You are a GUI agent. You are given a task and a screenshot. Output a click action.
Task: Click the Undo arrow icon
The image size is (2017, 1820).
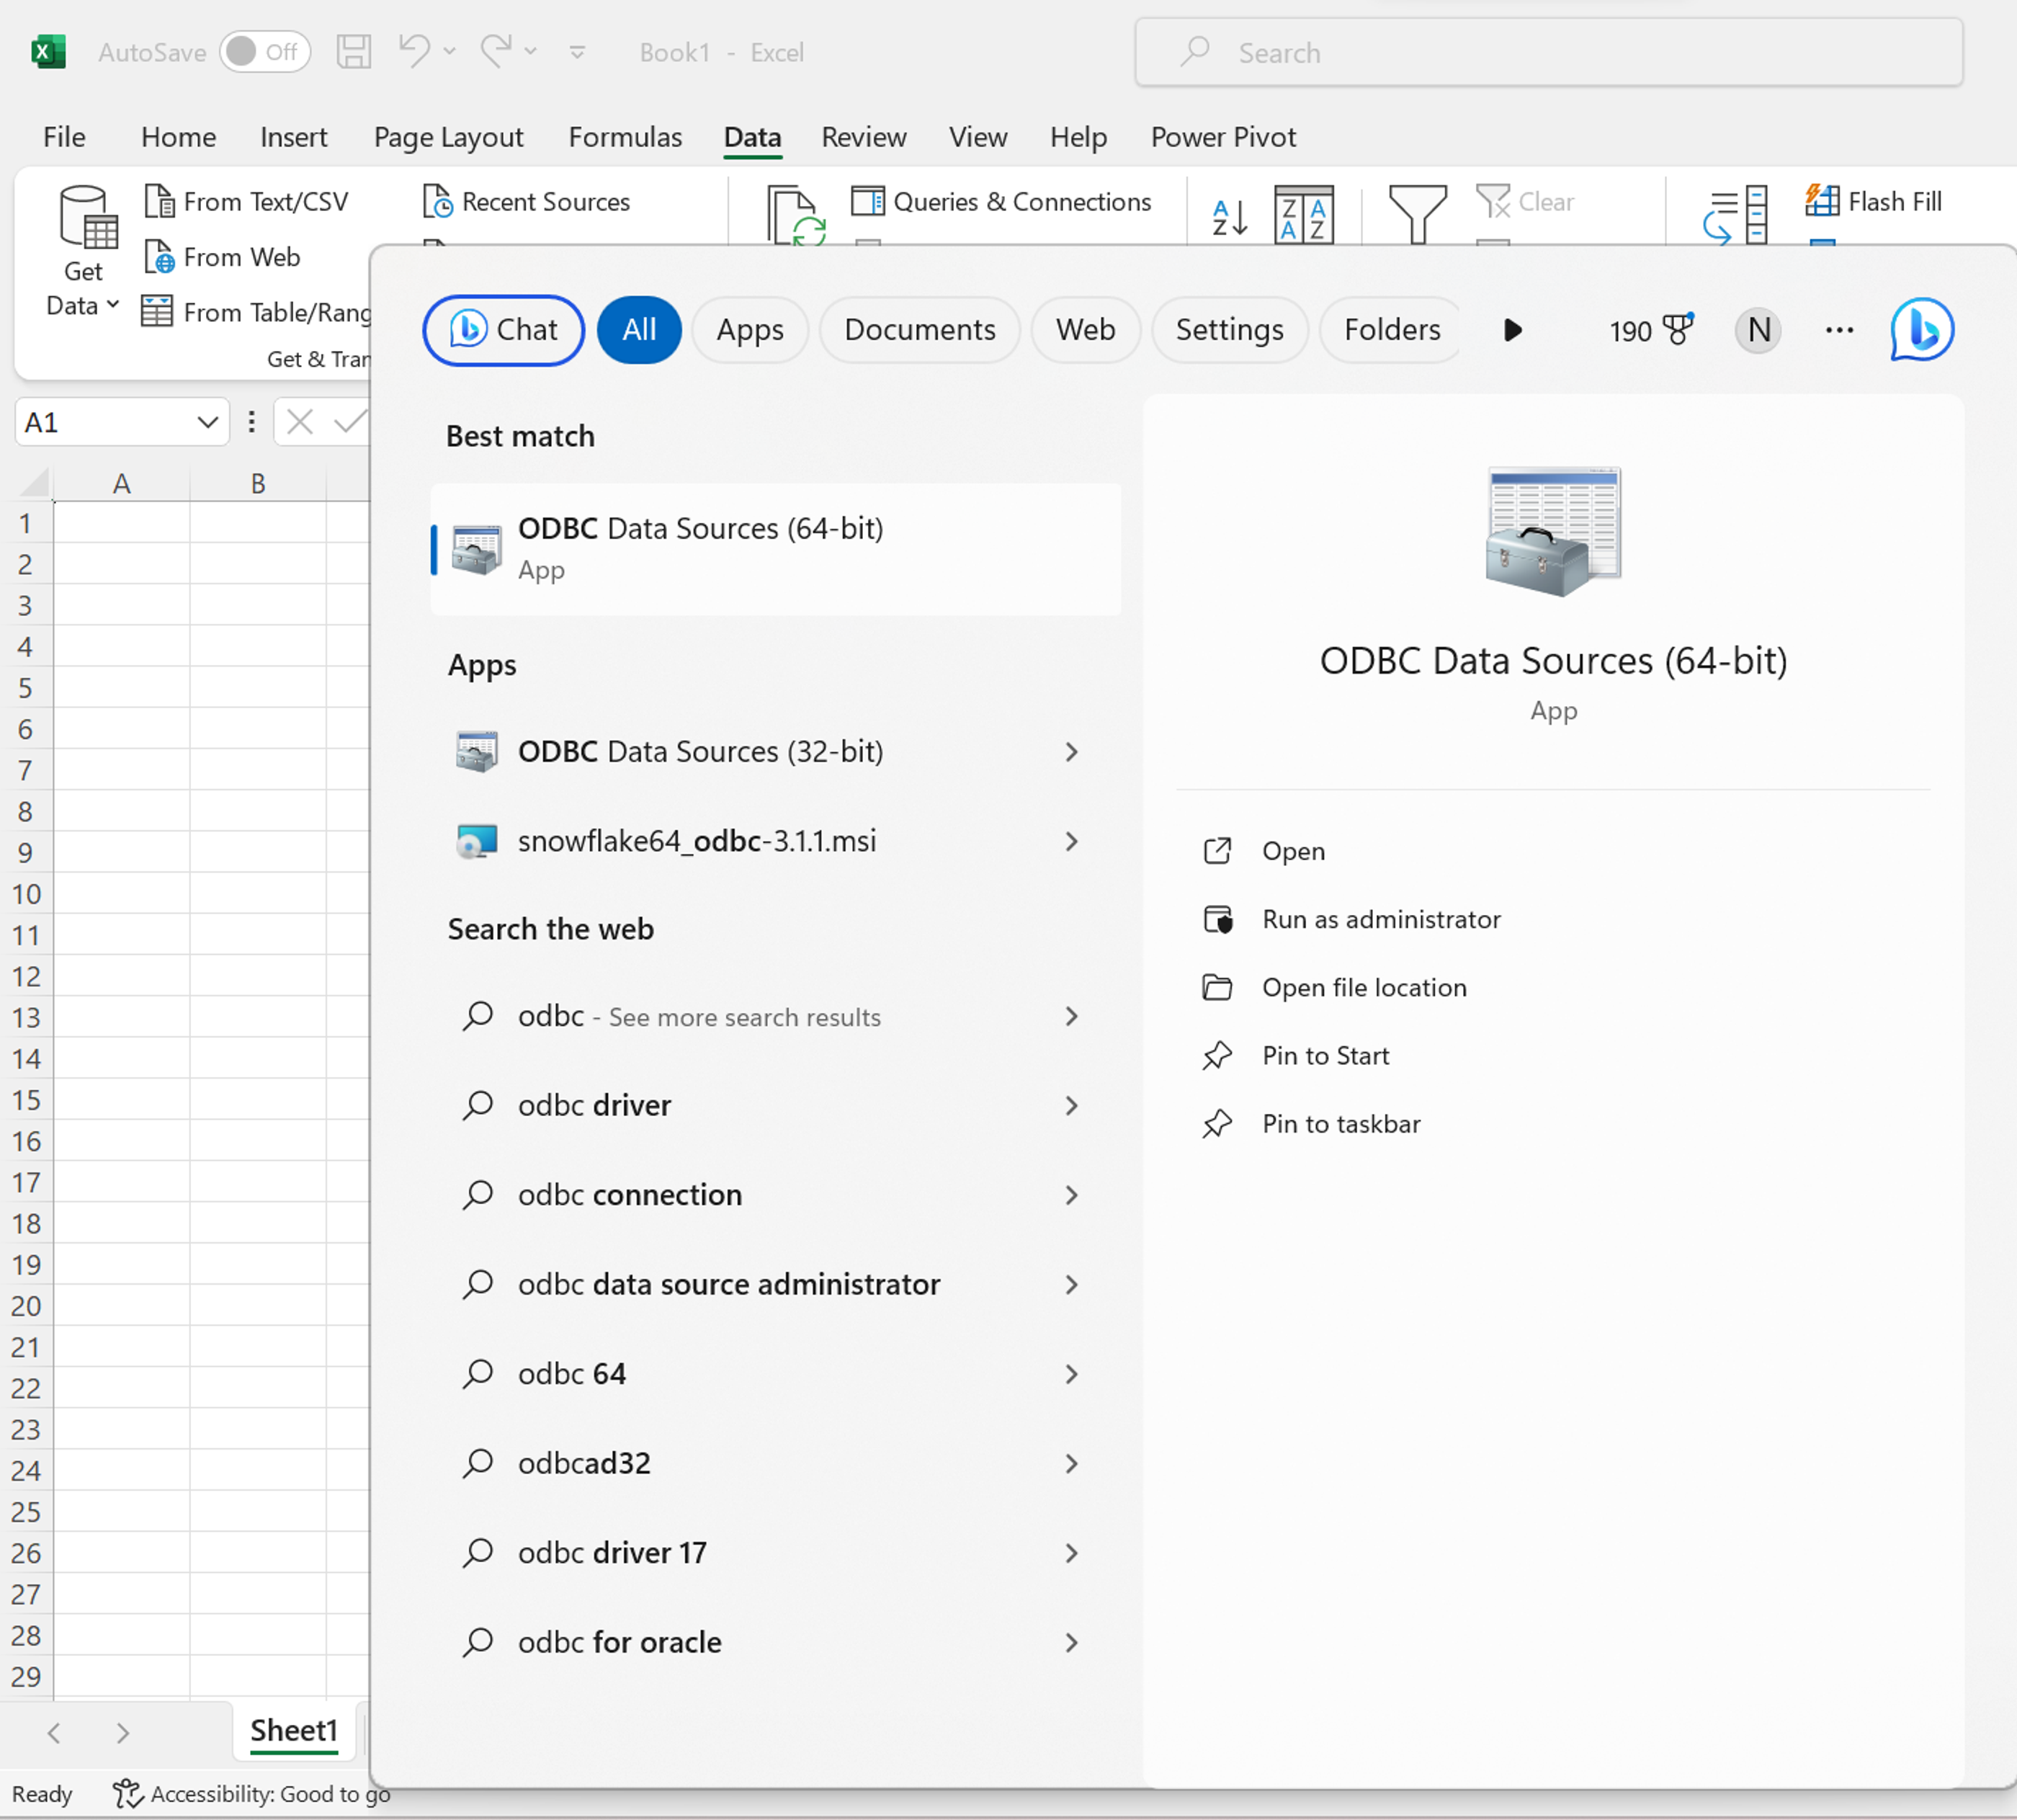tap(414, 50)
